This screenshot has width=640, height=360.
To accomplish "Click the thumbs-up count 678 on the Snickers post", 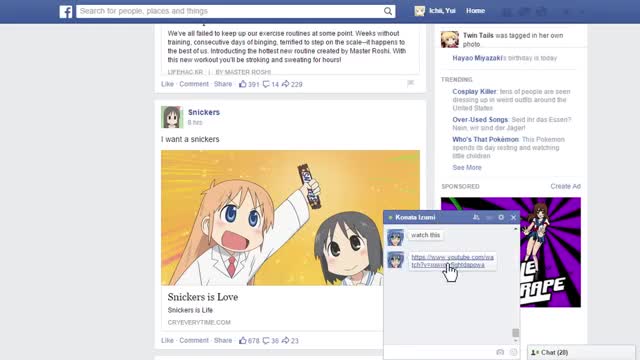I will click(249, 340).
